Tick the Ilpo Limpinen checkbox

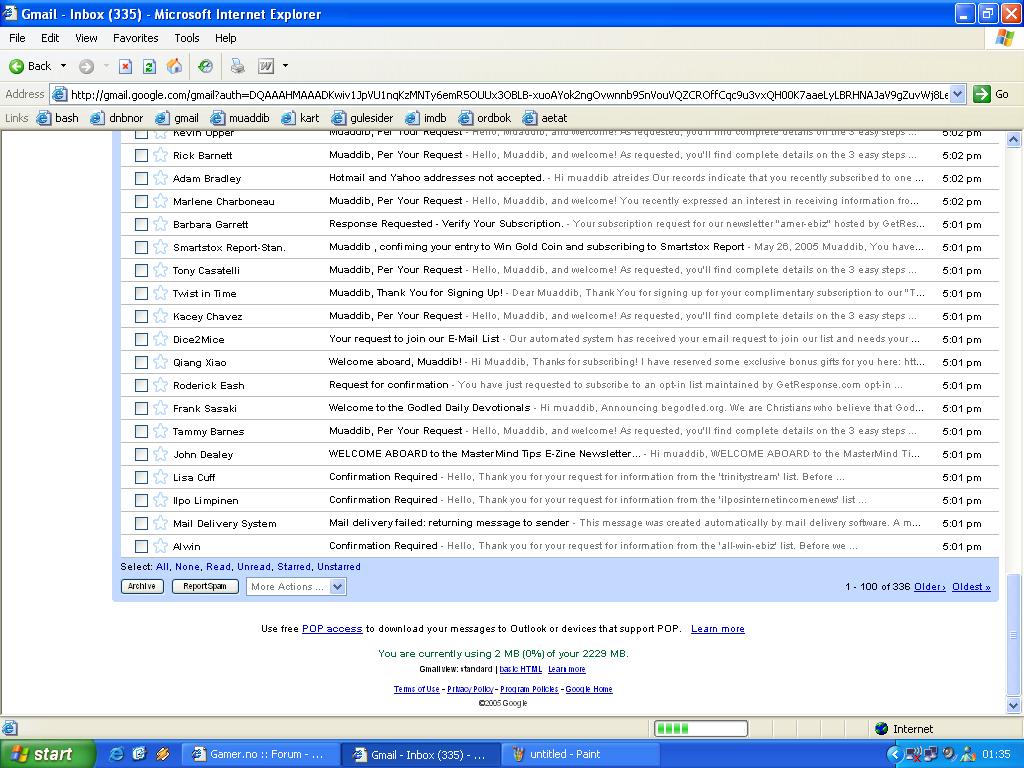(141, 500)
